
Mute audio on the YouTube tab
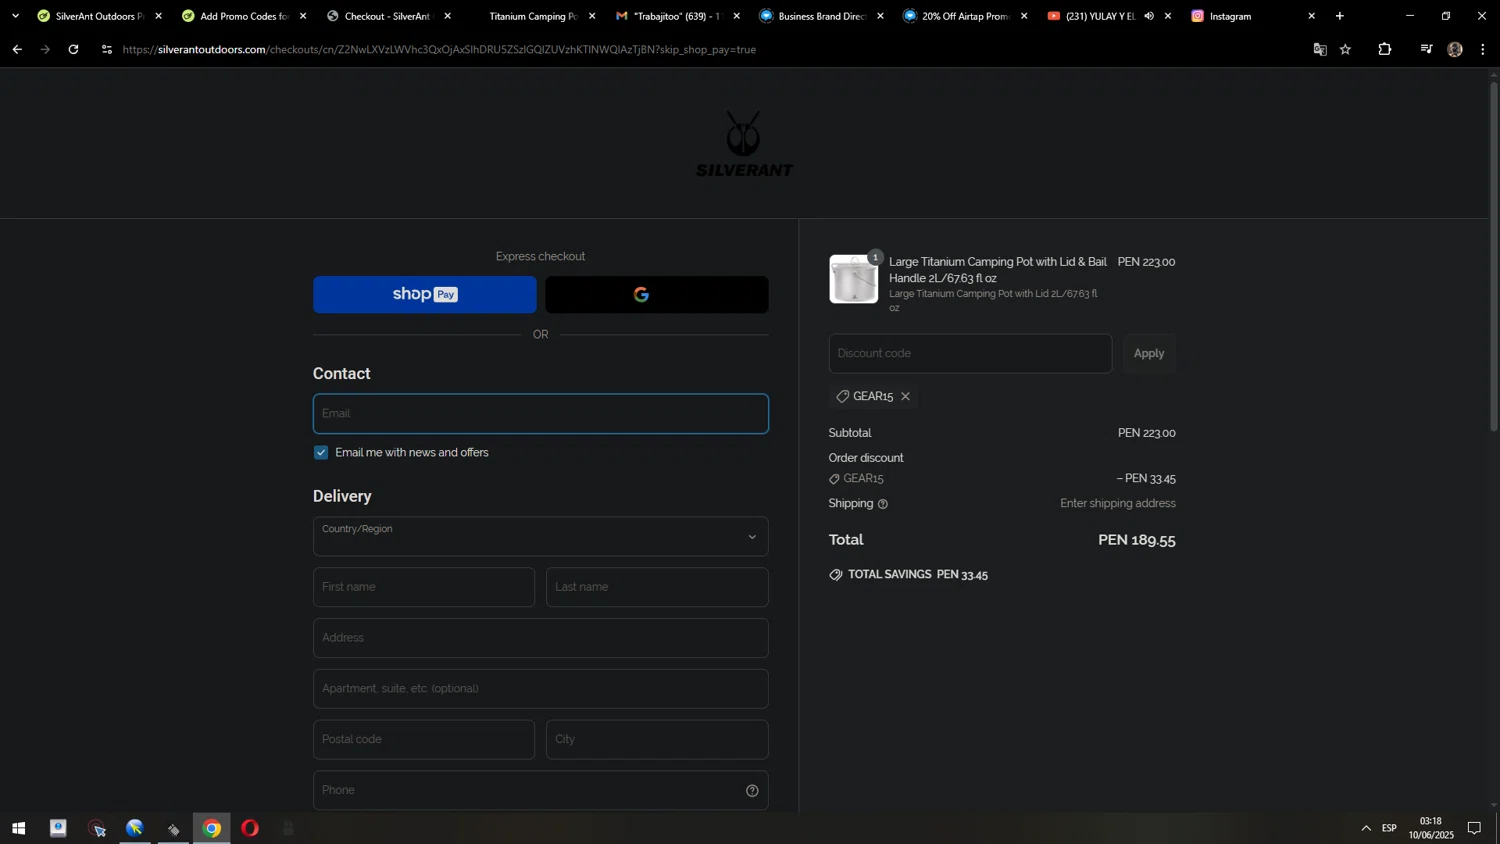[x=1149, y=16]
